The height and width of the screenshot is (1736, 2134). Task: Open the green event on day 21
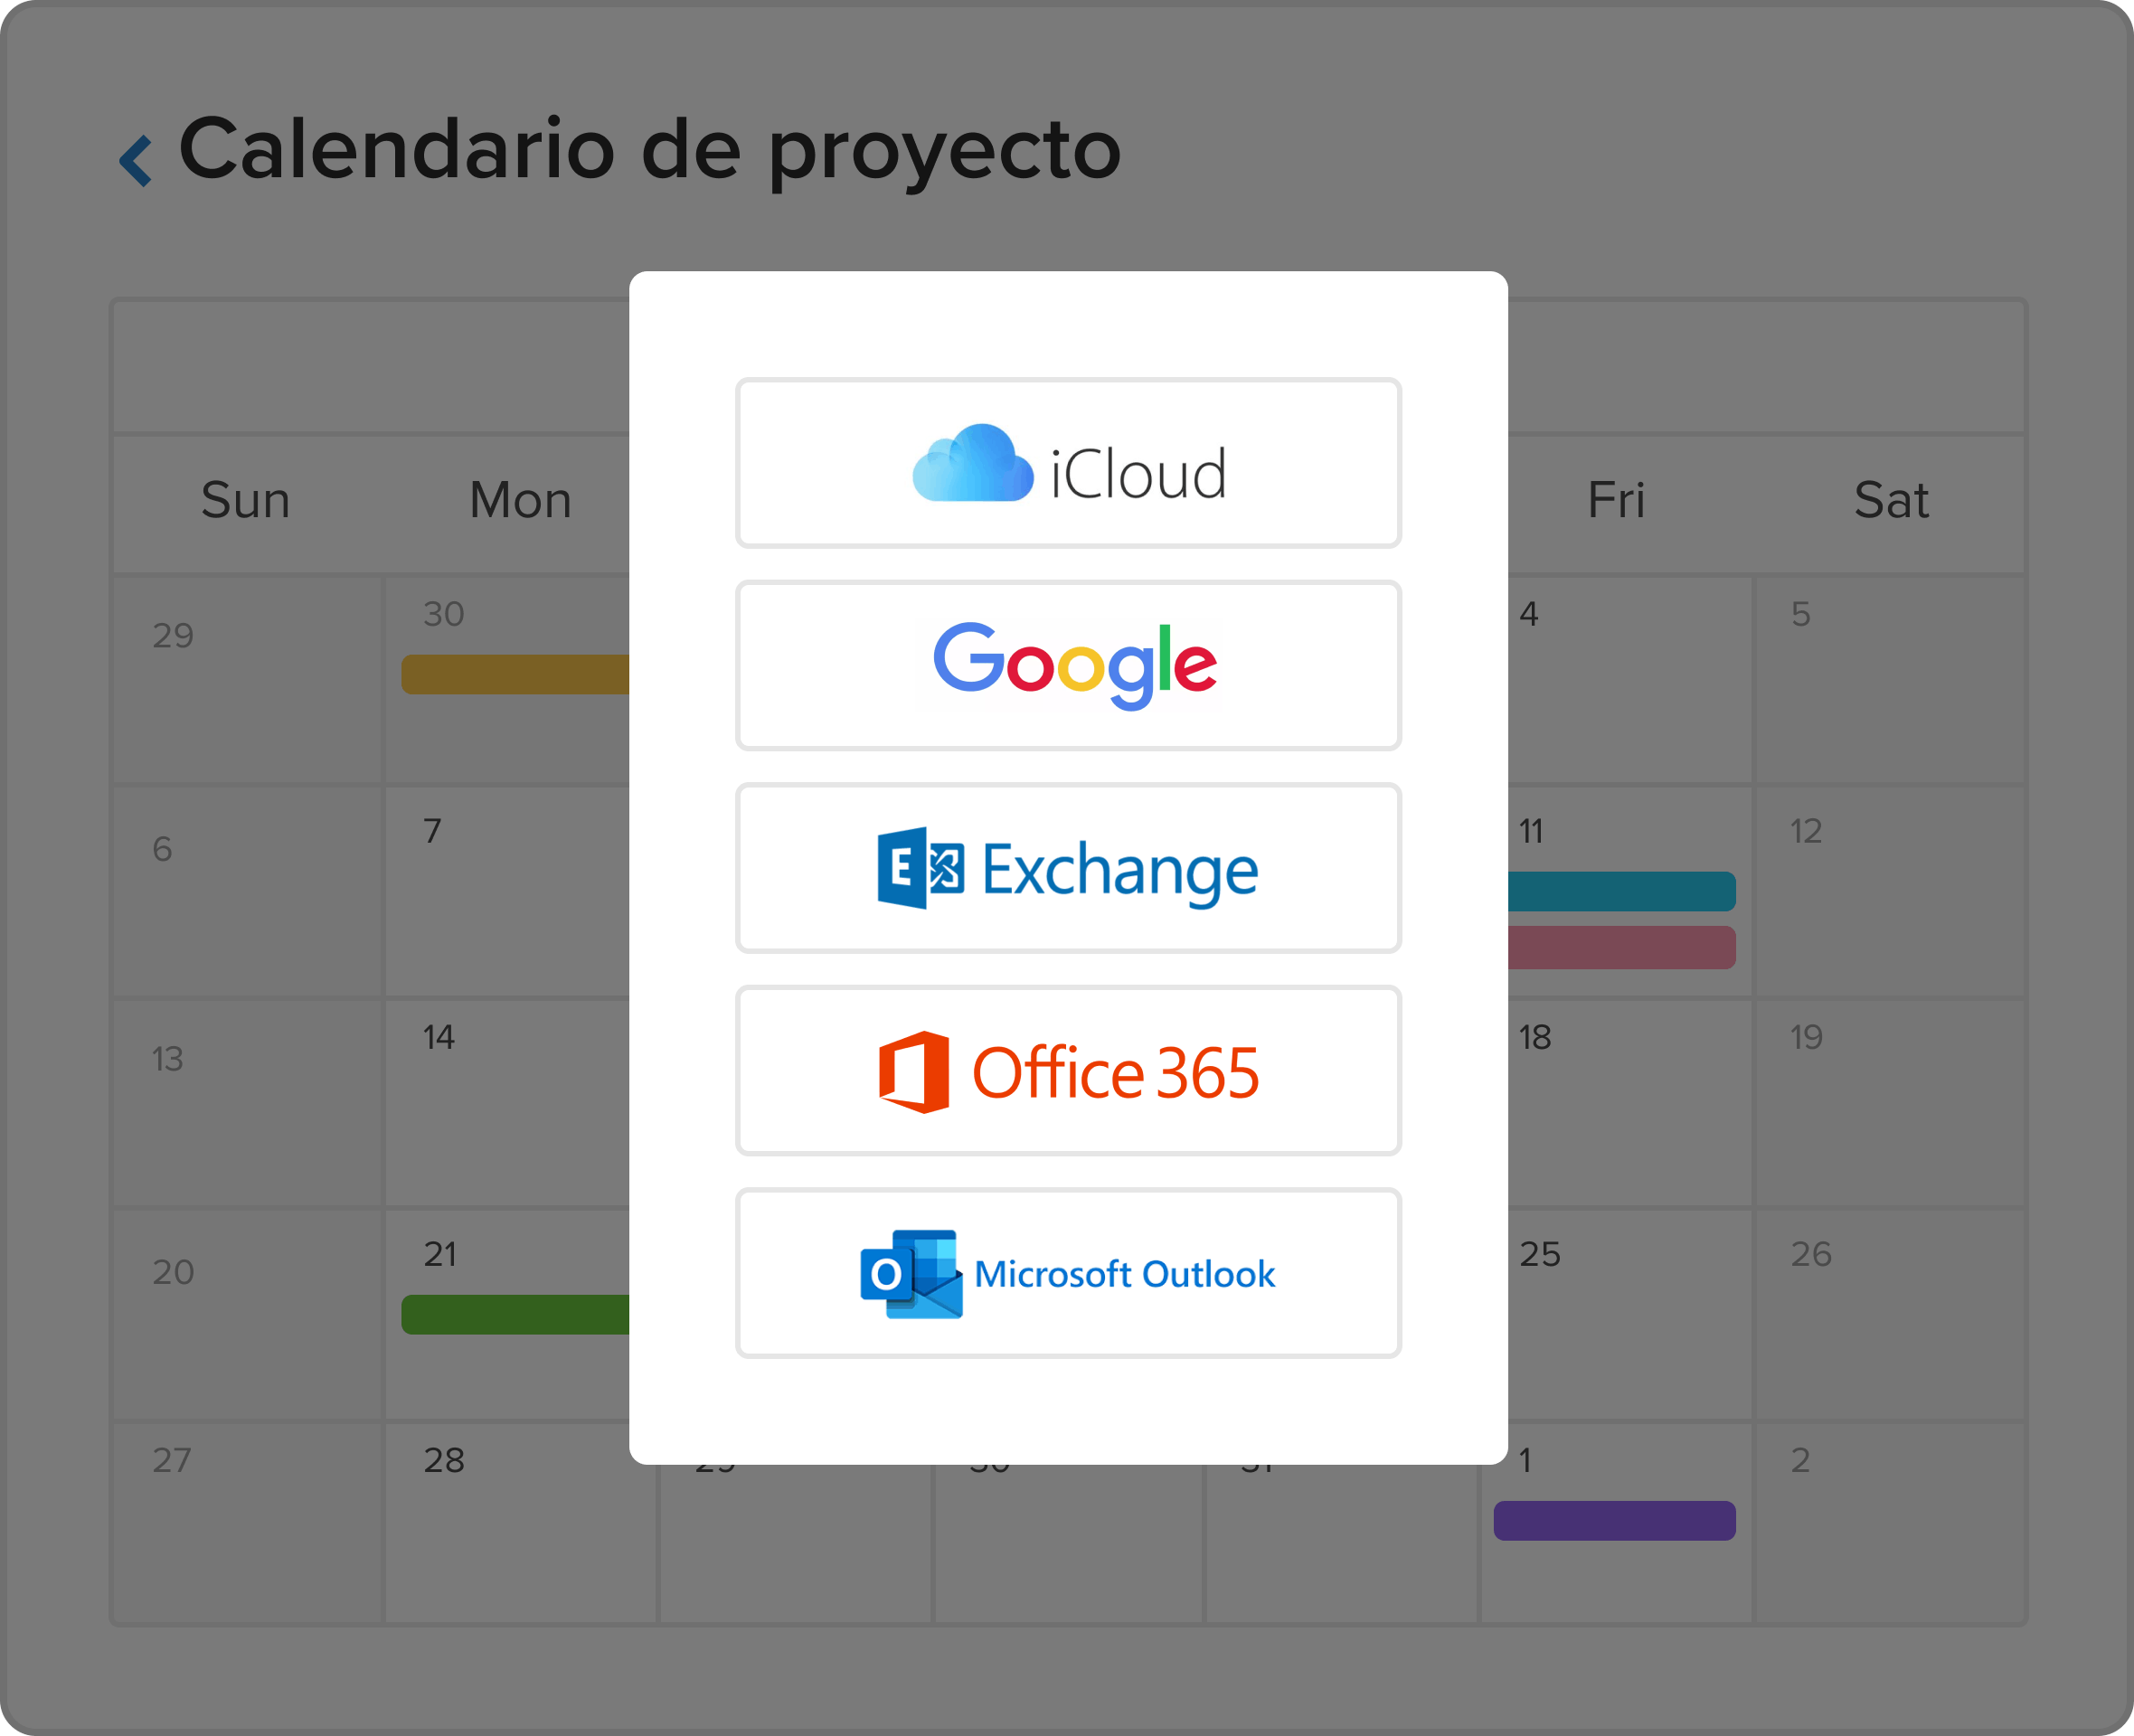[x=515, y=1314]
